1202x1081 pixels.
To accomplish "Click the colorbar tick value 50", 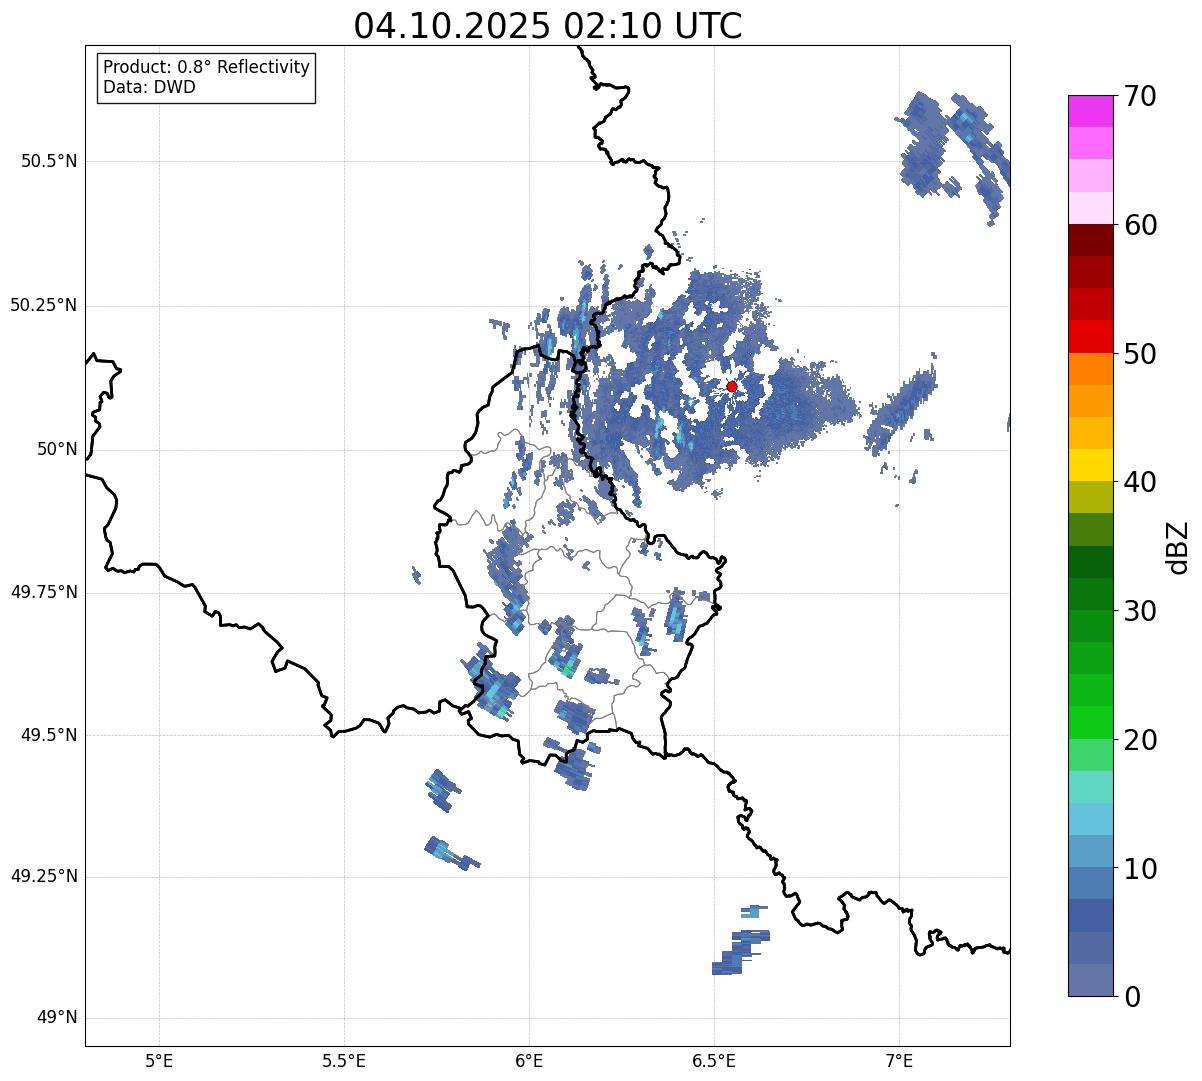I will click(x=1140, y=354).
